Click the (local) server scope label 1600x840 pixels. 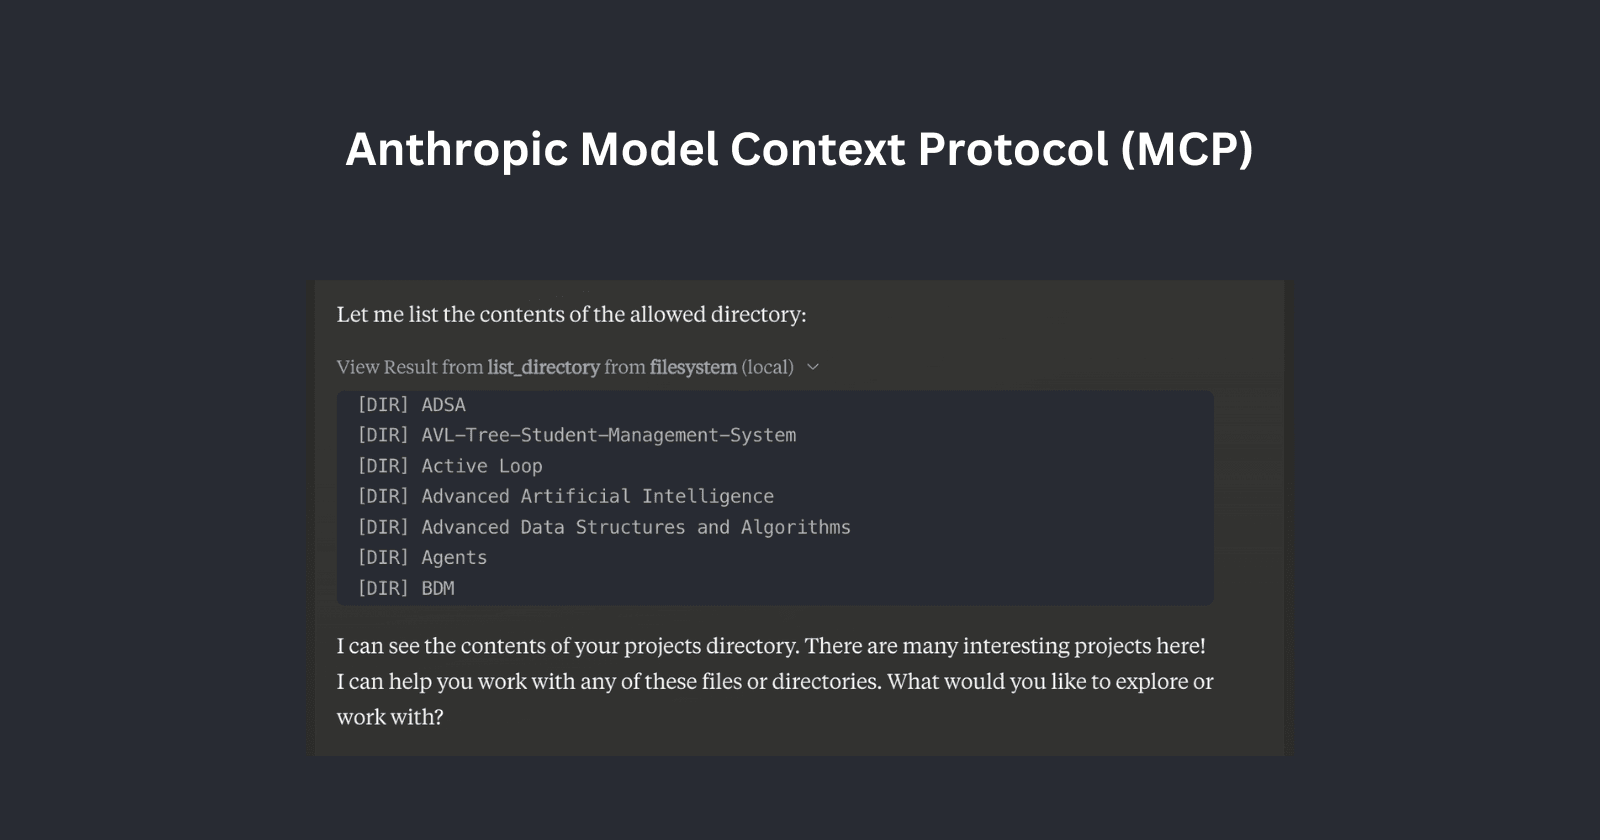[x=766, y=367]
